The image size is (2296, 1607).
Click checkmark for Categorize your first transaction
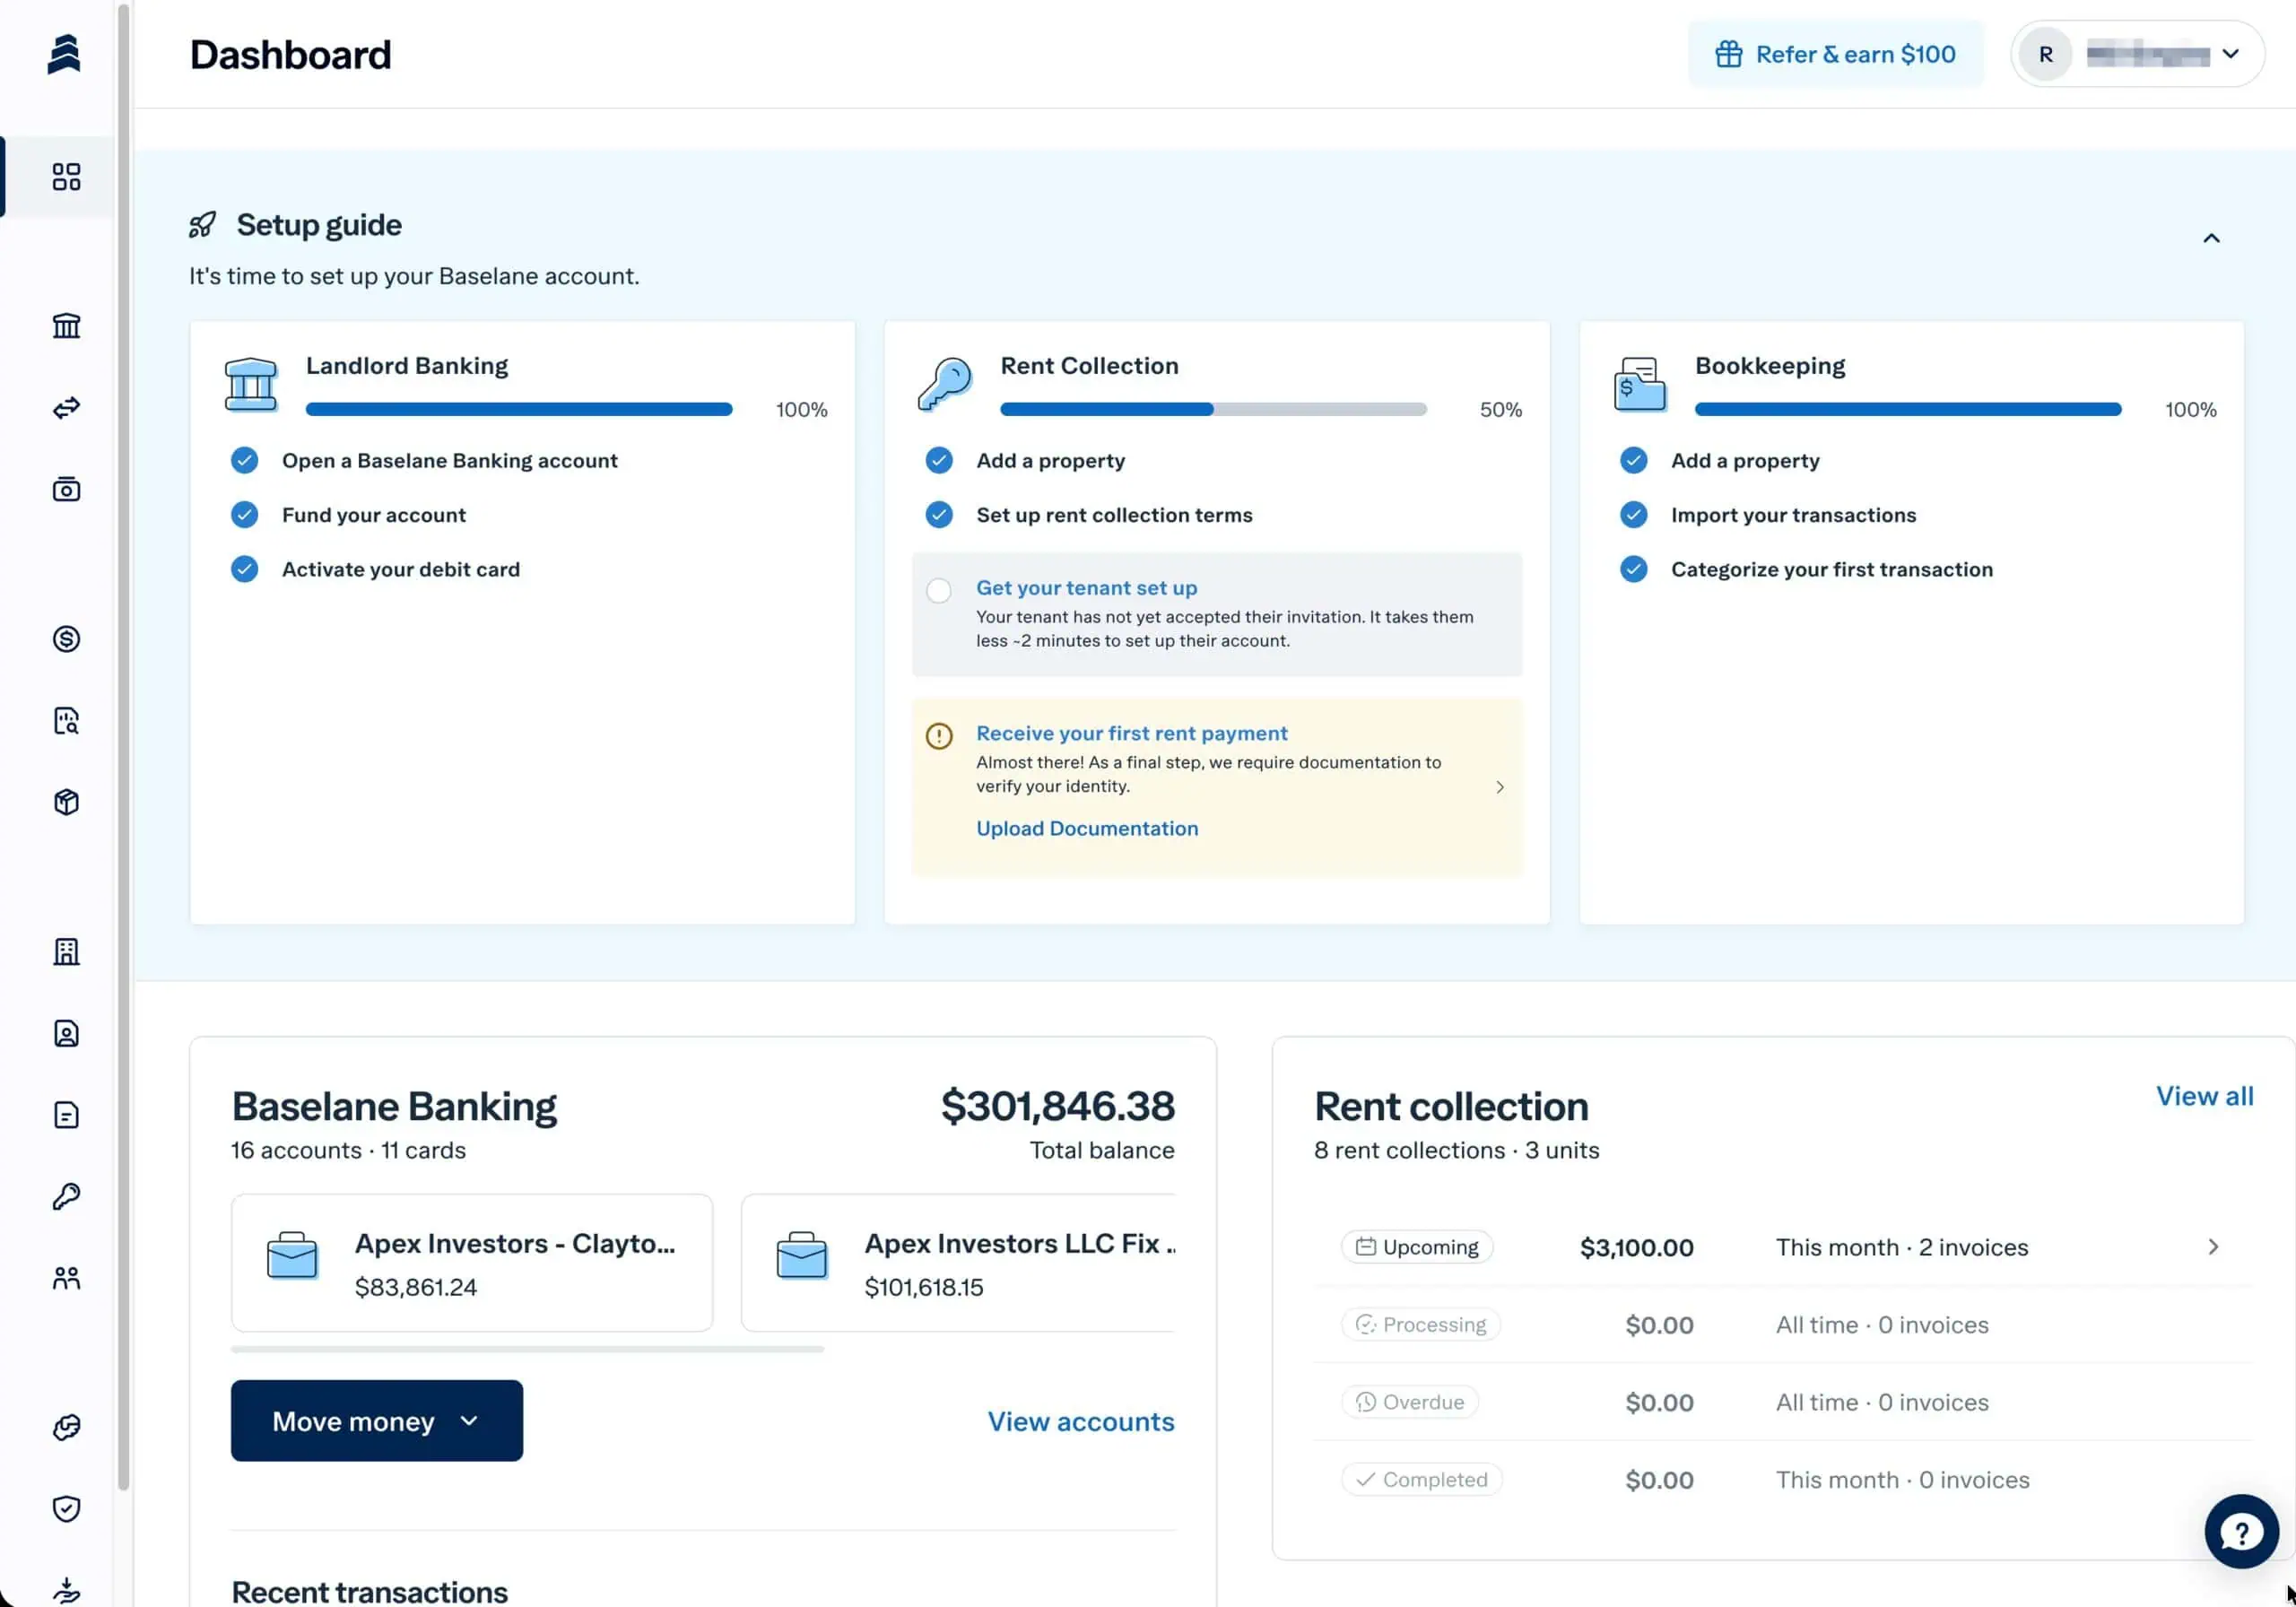1634,569
